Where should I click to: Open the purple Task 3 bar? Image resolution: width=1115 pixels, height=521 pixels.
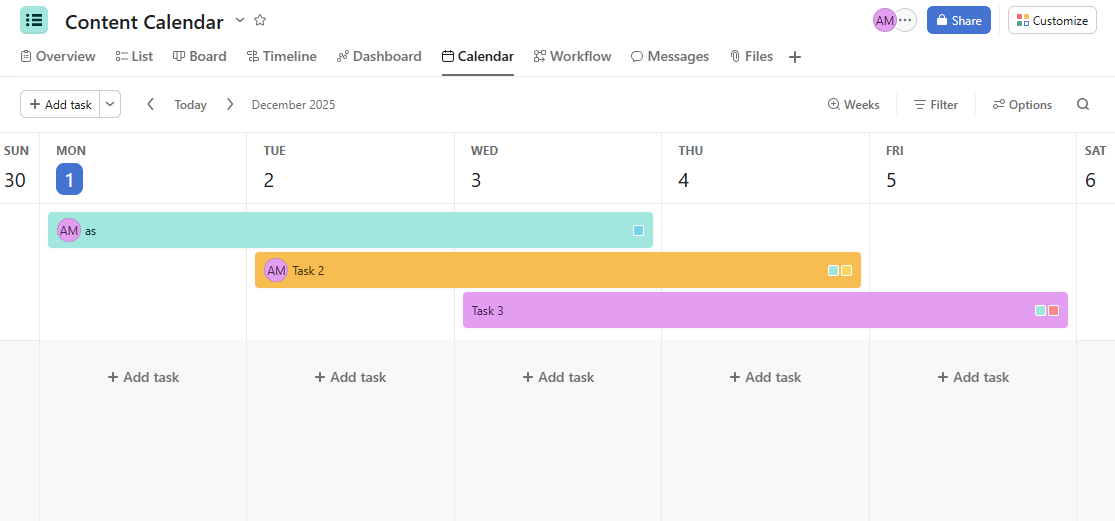(765, 310)
